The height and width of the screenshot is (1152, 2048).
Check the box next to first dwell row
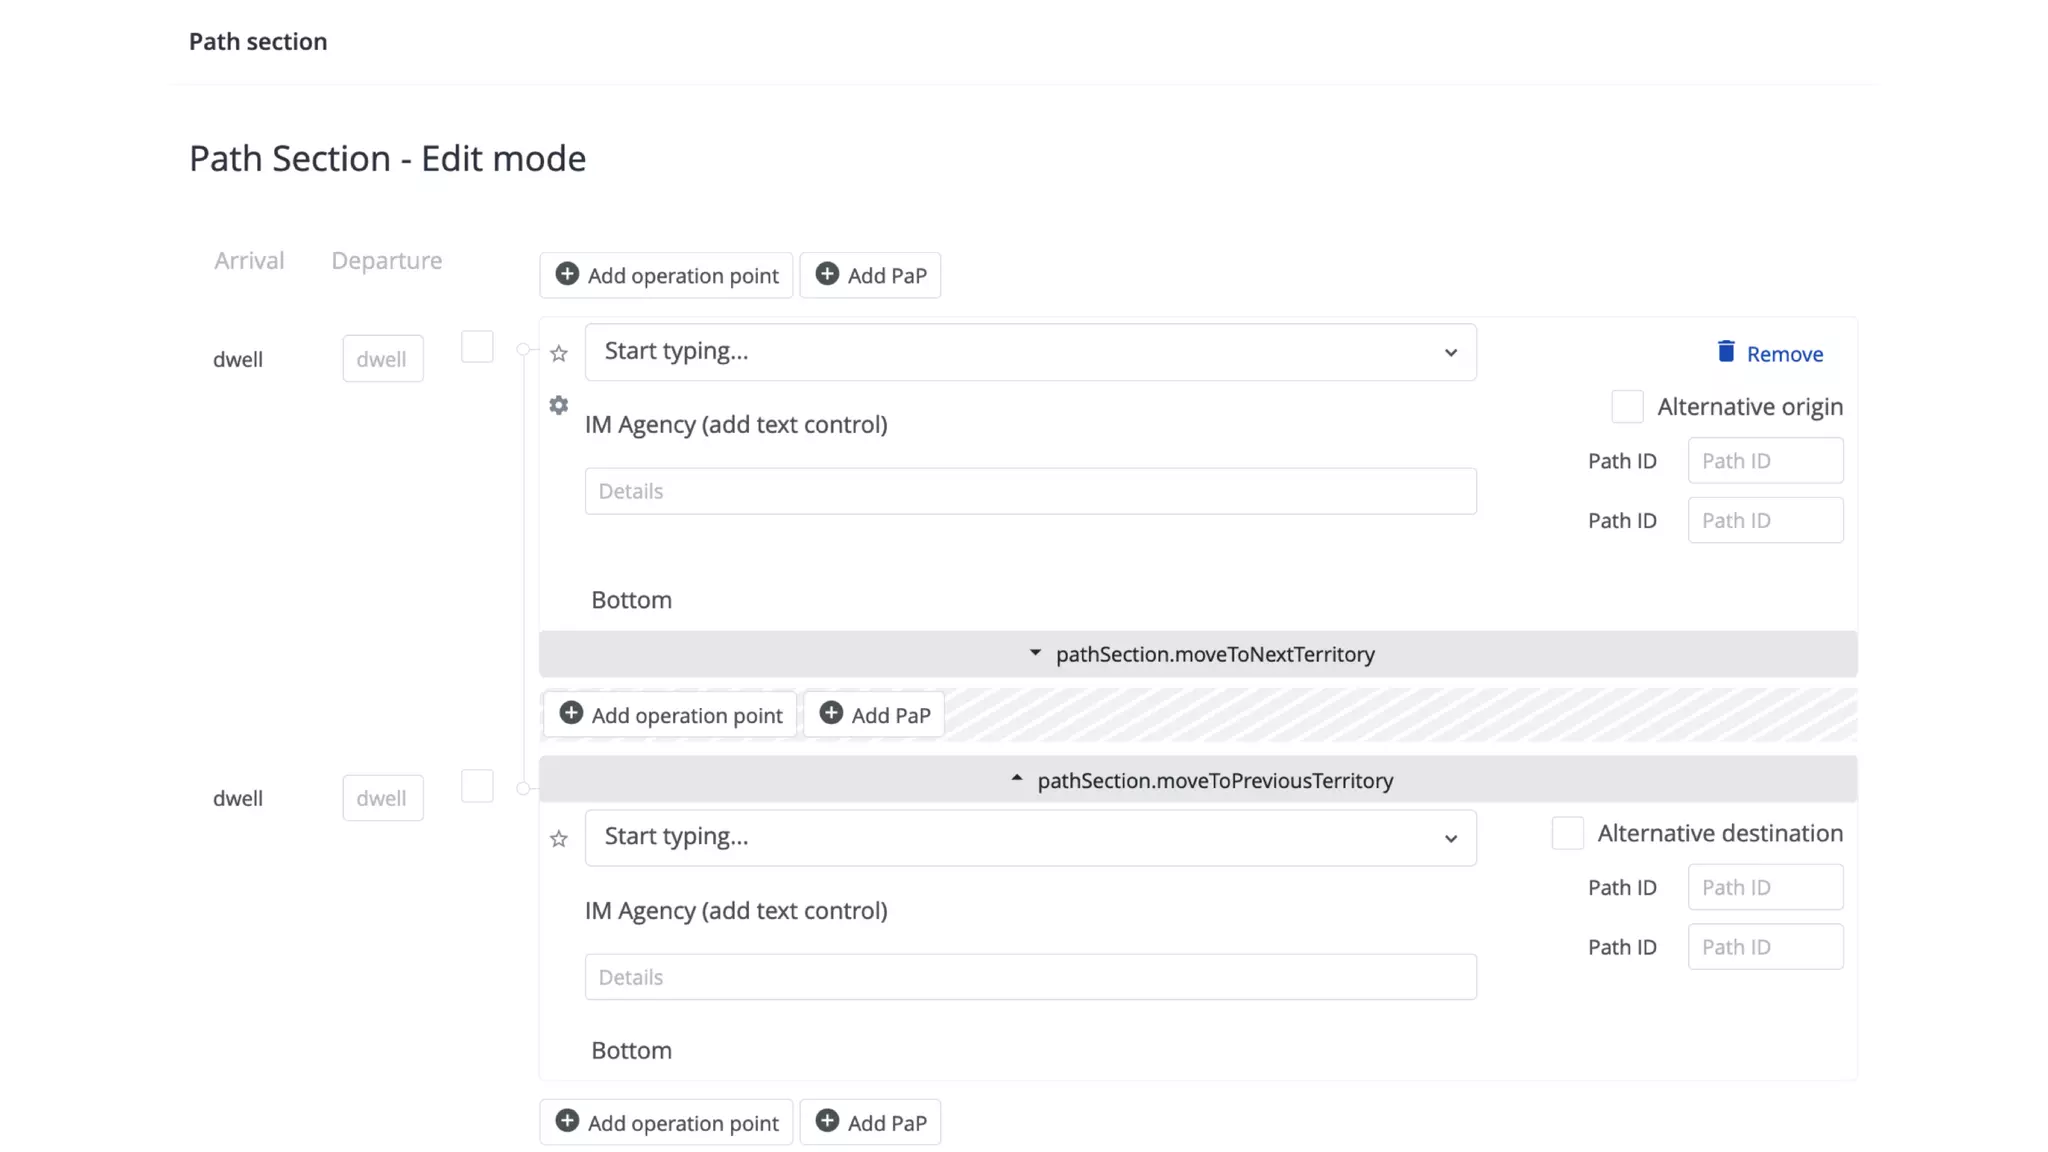[477, 347]
